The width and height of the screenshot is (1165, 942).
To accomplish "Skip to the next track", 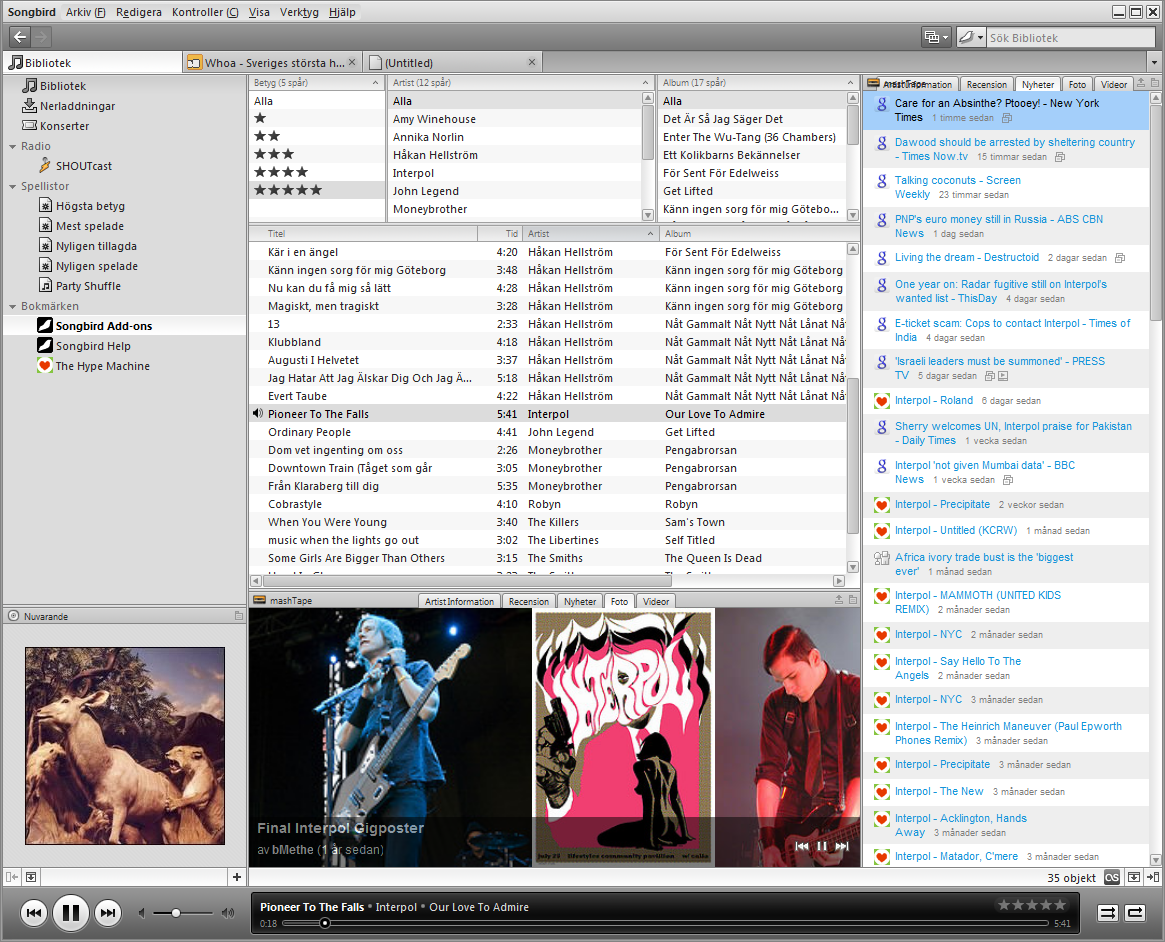I will [x=108, y=913].
